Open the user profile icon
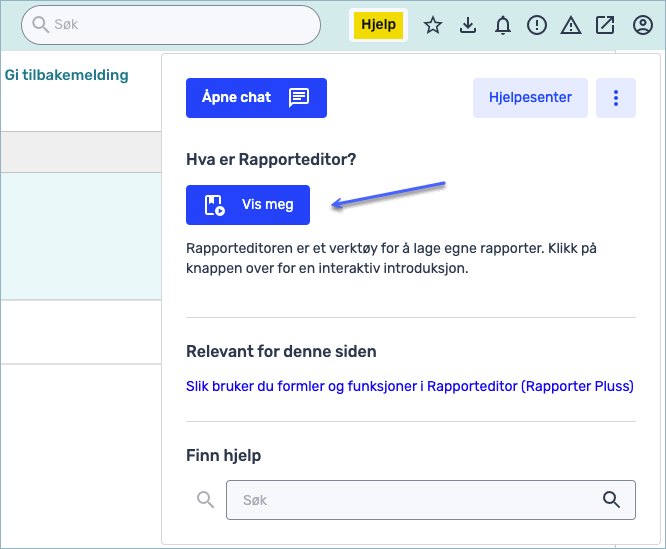Viewport: 666px width, 549px height. tap(643, 25)
